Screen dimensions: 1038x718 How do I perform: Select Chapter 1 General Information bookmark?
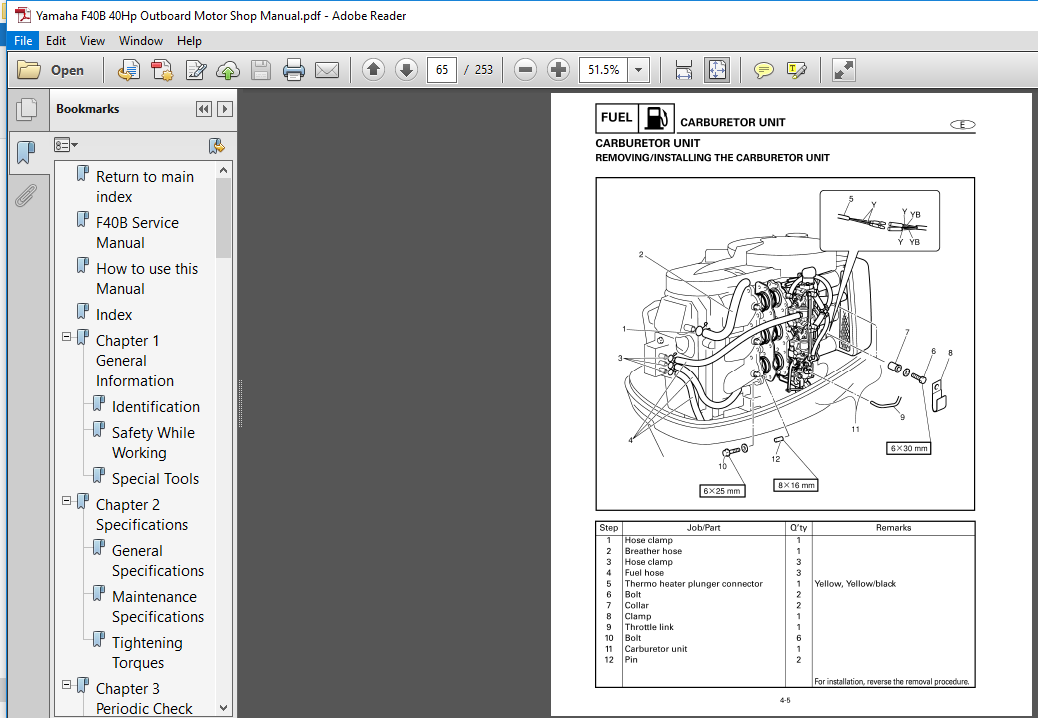(x=134, y=361)
